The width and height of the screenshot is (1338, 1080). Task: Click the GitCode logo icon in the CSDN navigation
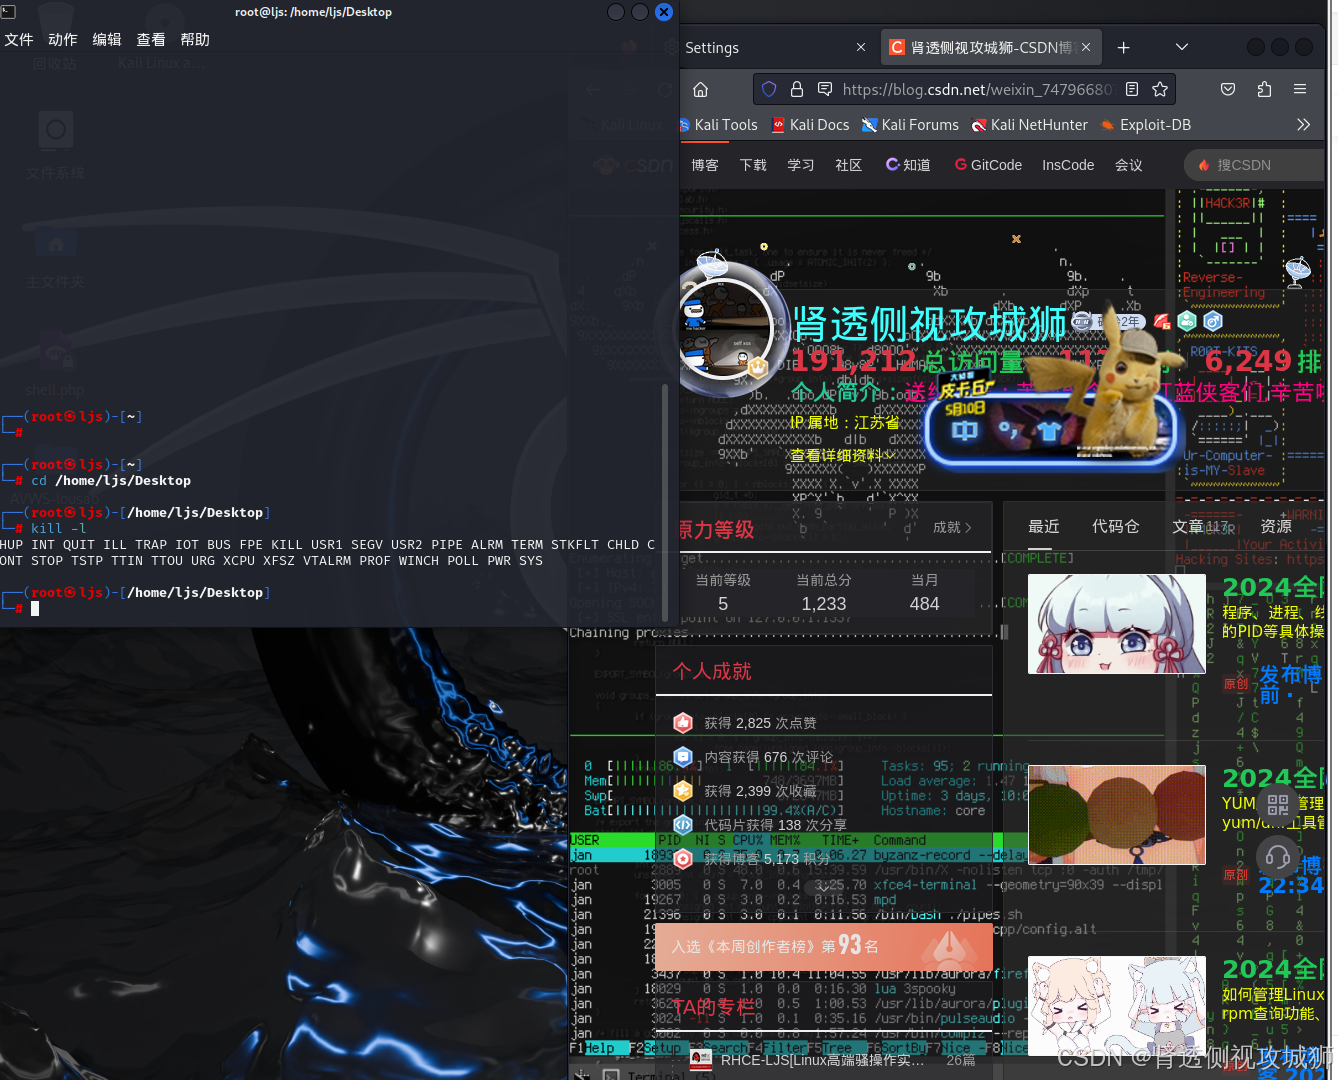click(961, 164)
